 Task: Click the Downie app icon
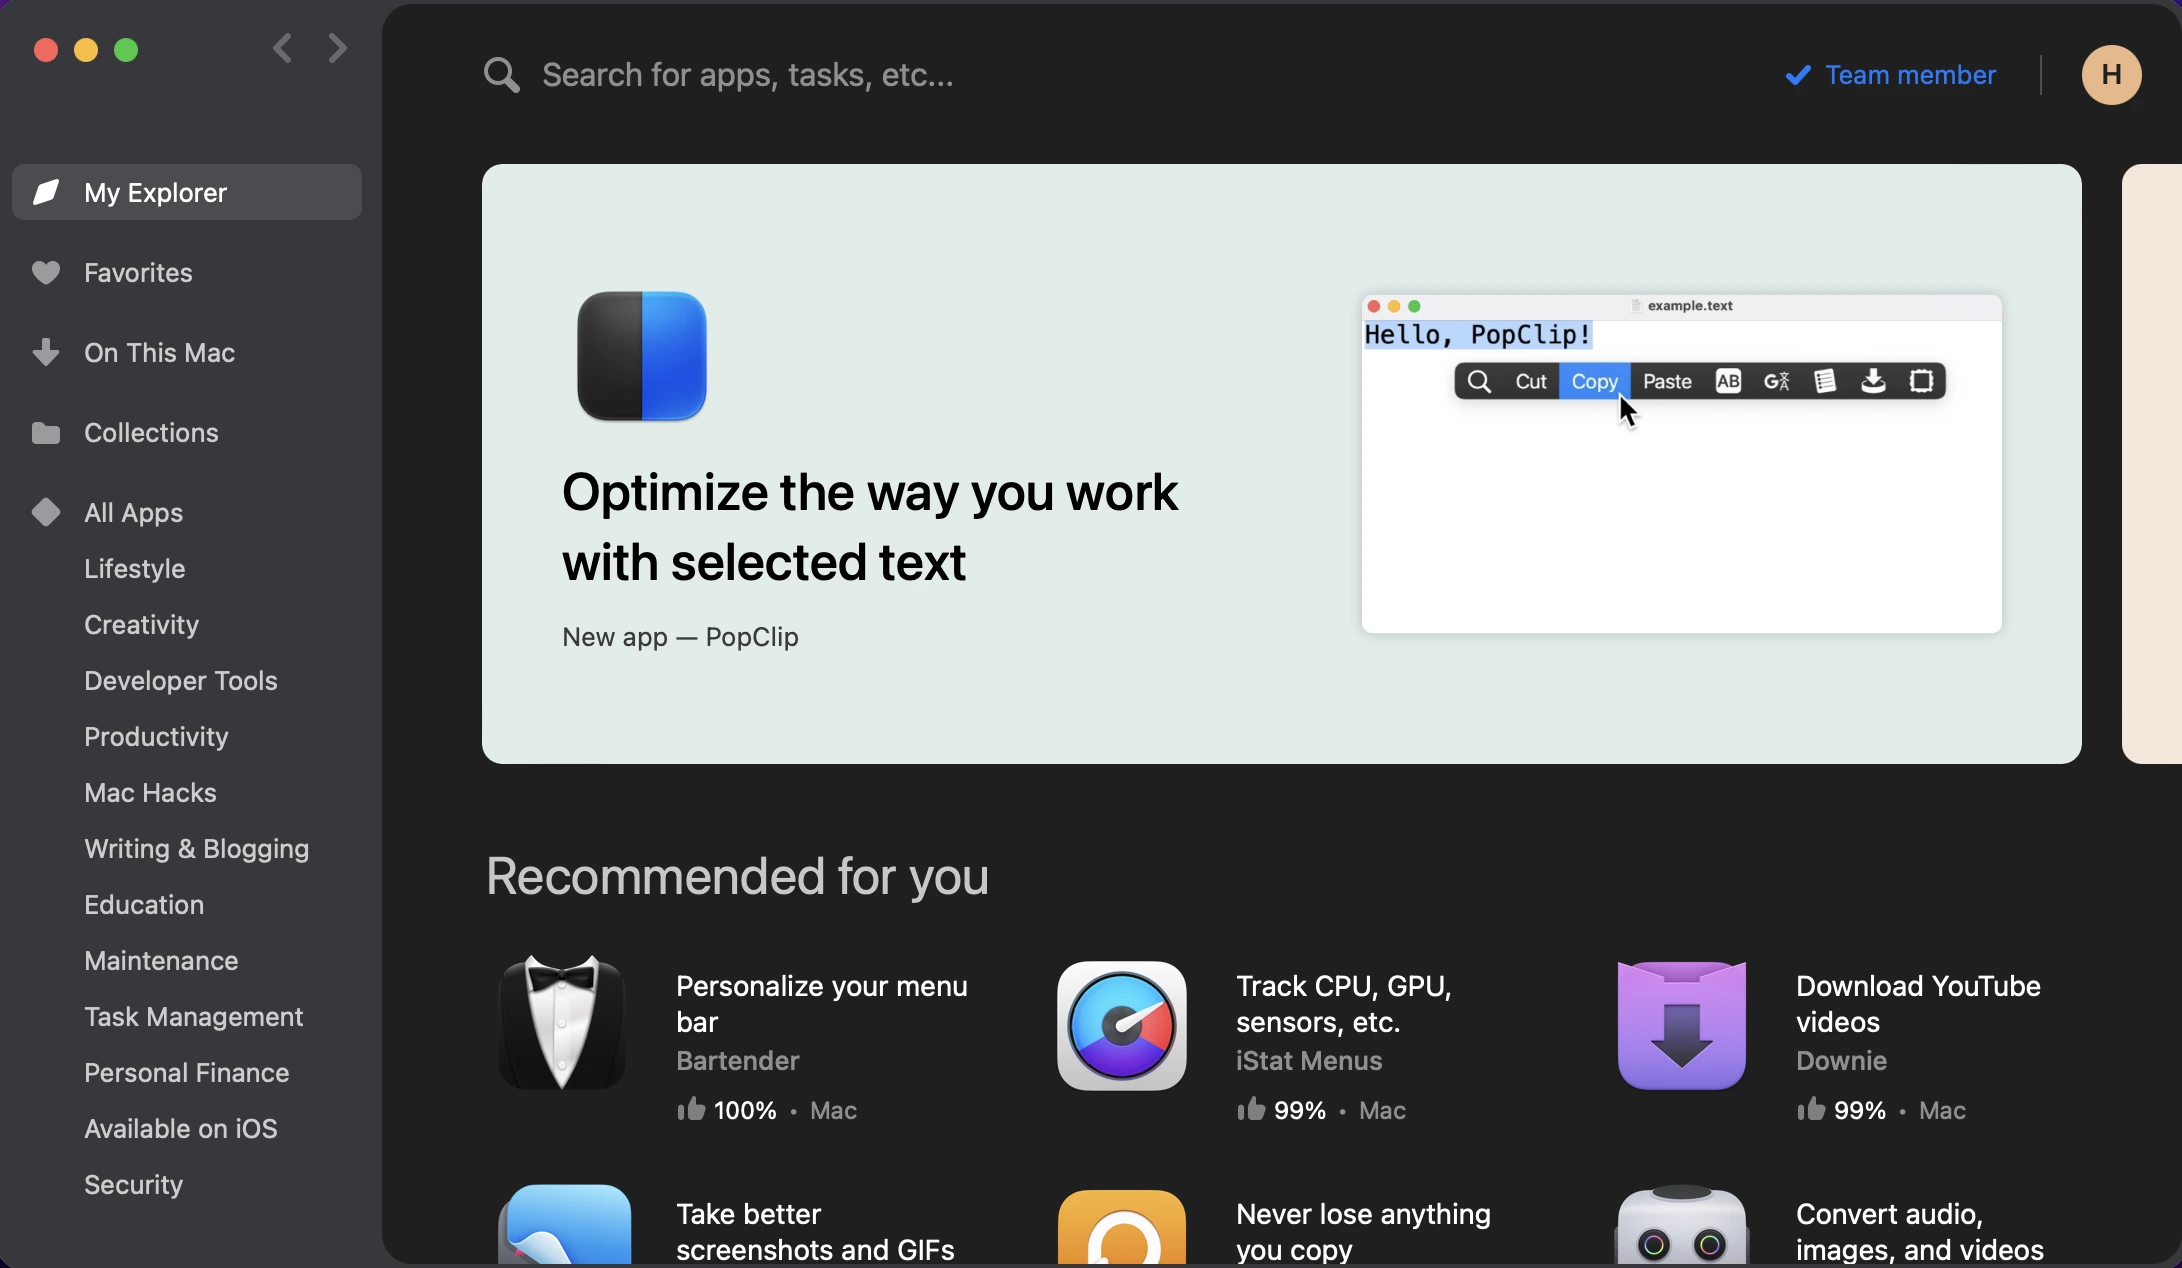pos(1681,1025)
